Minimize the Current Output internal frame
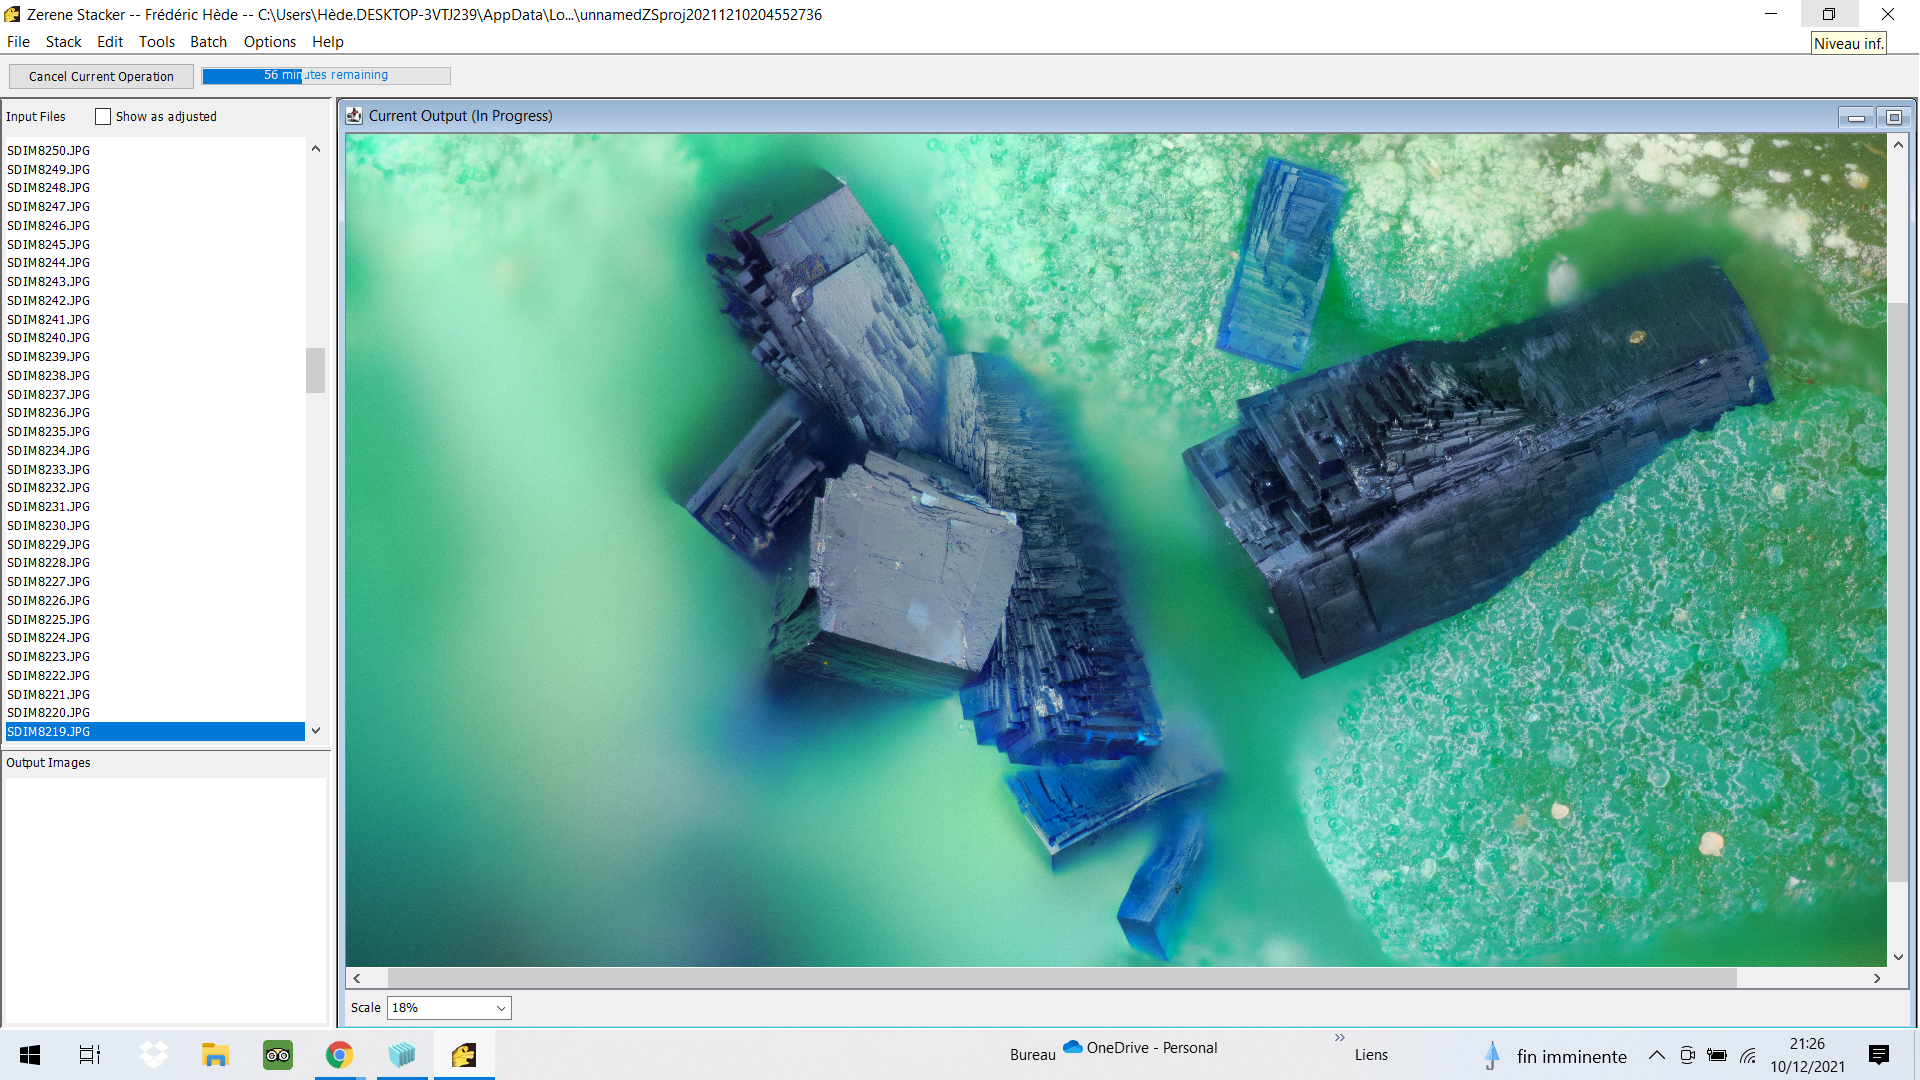Viewport: 1920px width, 1080px height. click(1856, 118)
